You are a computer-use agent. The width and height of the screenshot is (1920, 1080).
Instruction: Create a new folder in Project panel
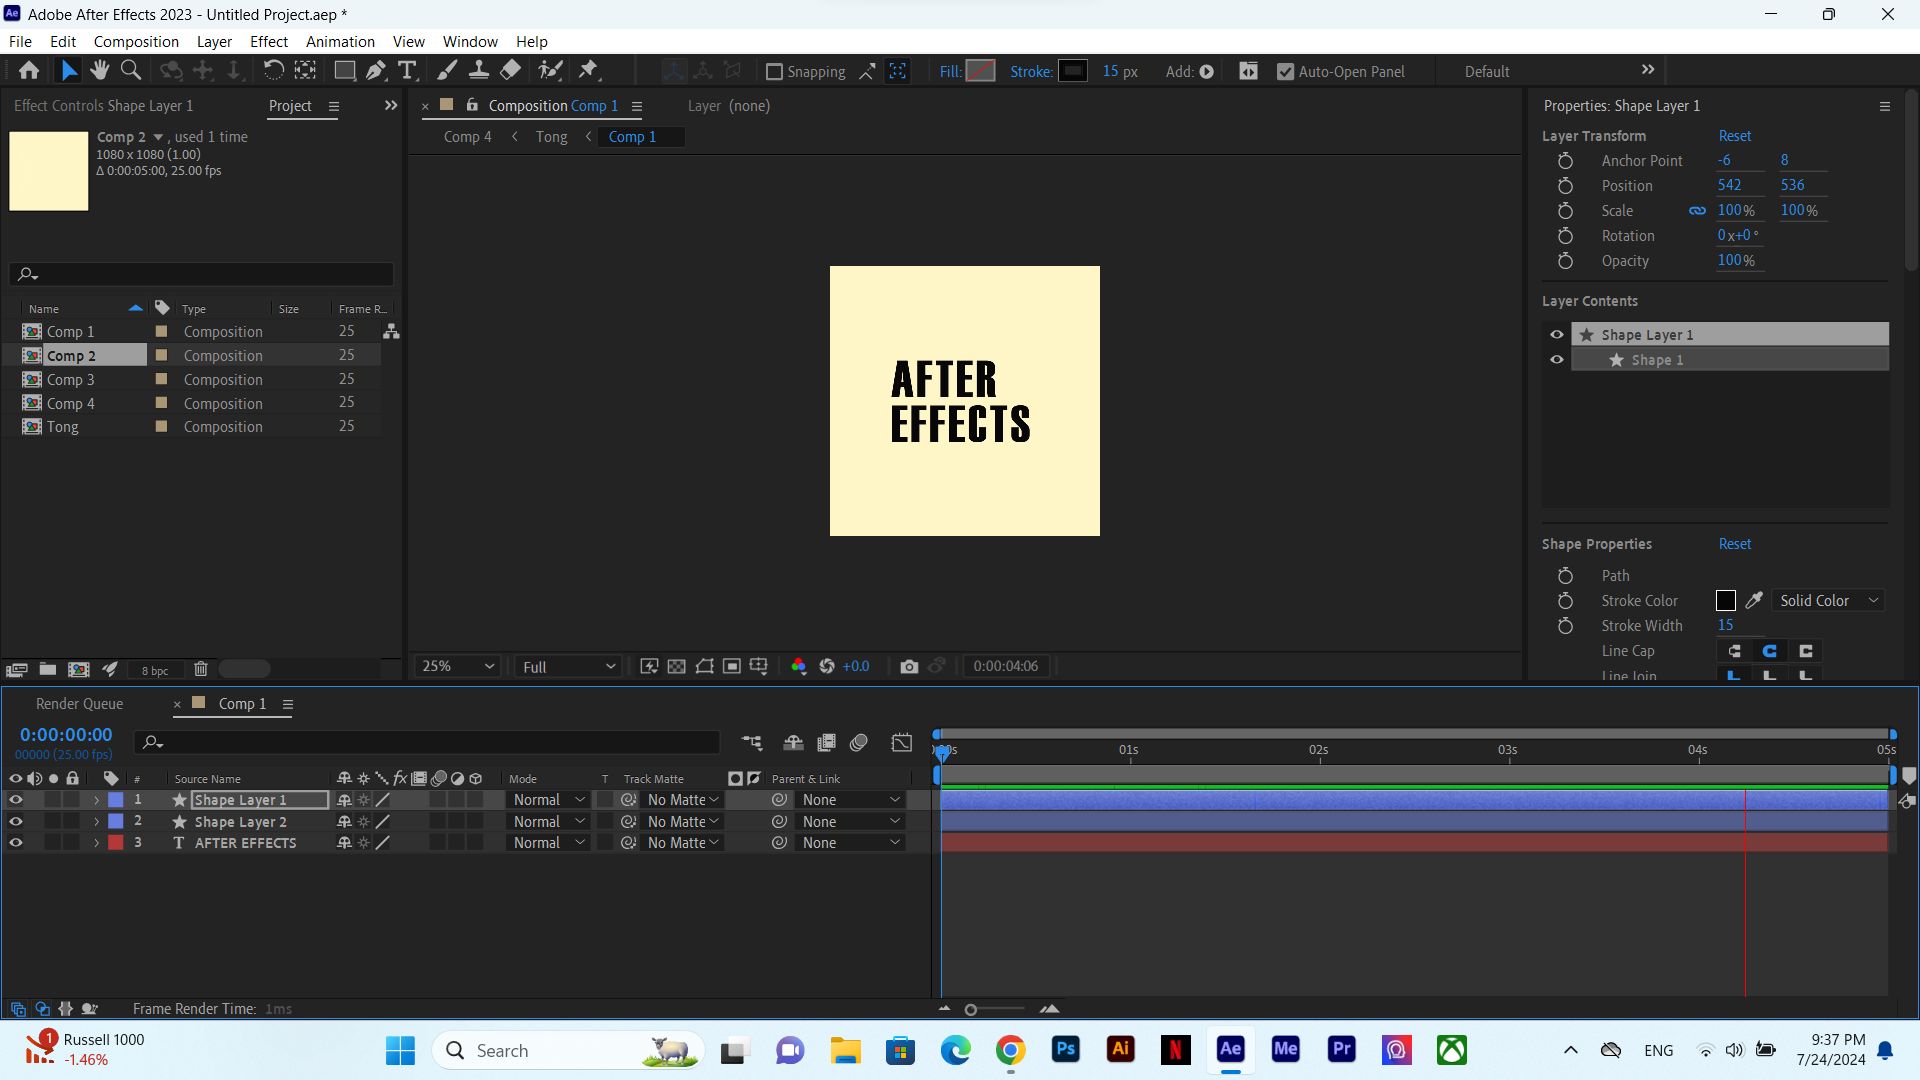coord(47,670)
